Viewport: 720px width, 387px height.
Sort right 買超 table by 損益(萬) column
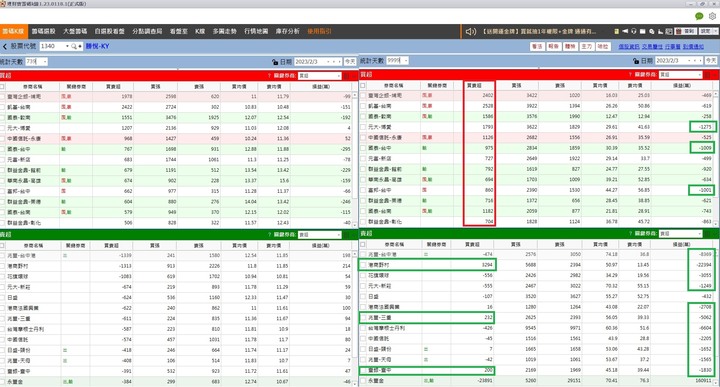[x=681, y=85]
